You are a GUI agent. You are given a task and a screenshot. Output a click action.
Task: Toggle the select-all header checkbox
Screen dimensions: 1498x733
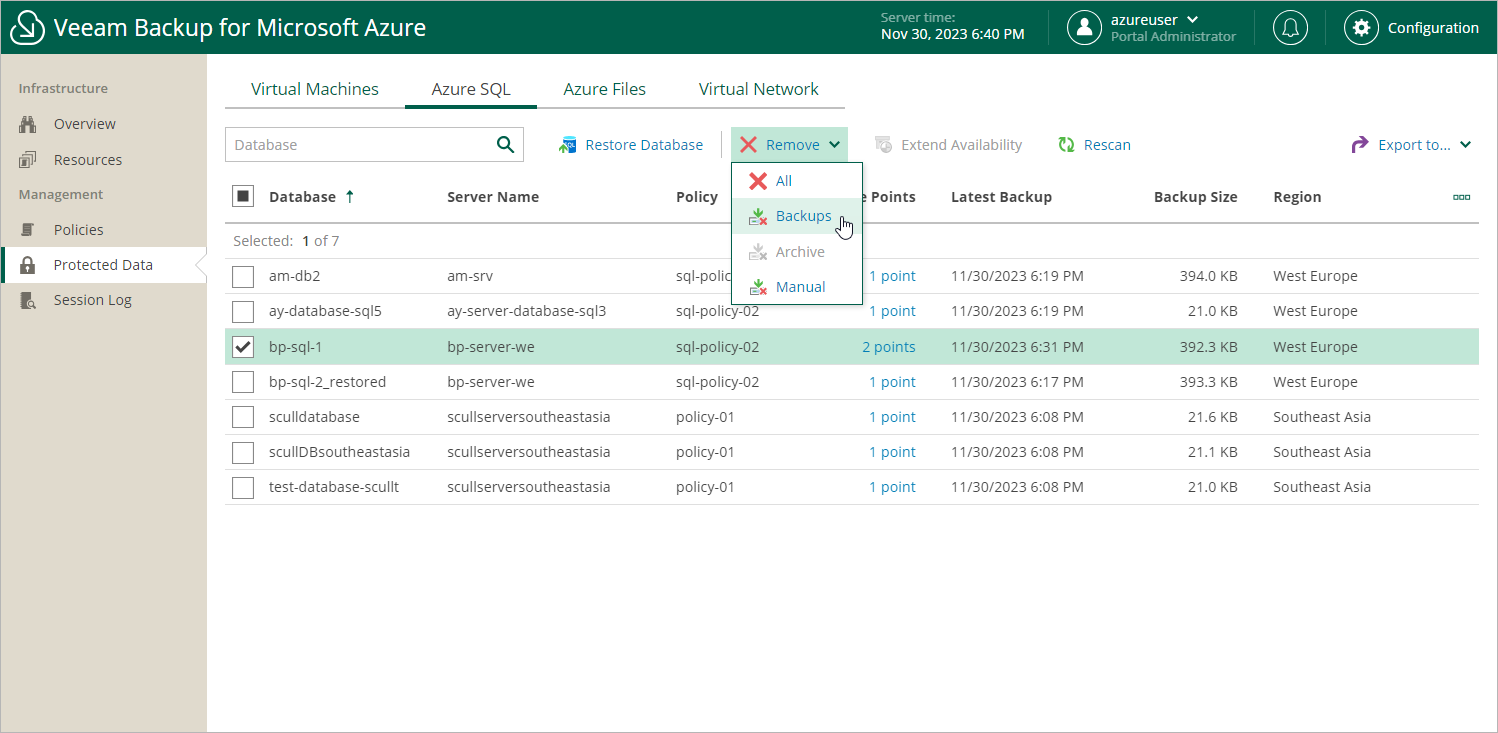tap(243, 196)
